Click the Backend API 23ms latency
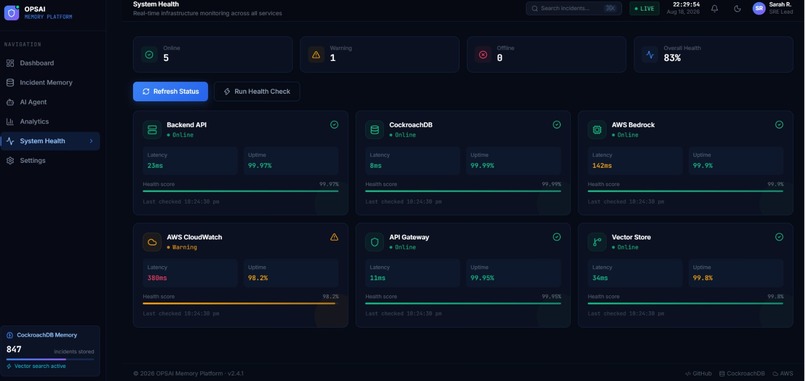806x381 pixels. 155,166
